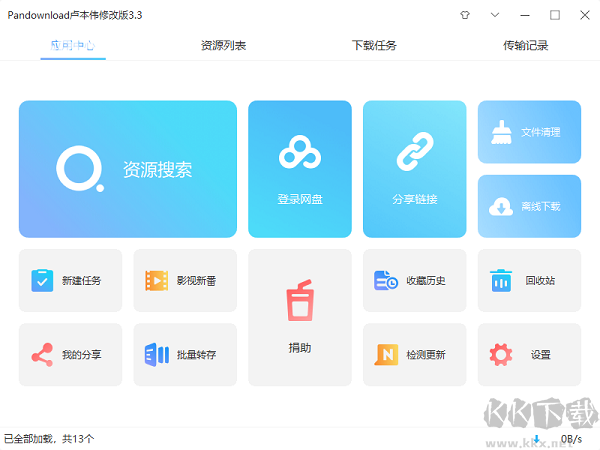This screenshot has height=450, width=600.
Task: Select the first tab 应用中心
Action: click(72, 46)
